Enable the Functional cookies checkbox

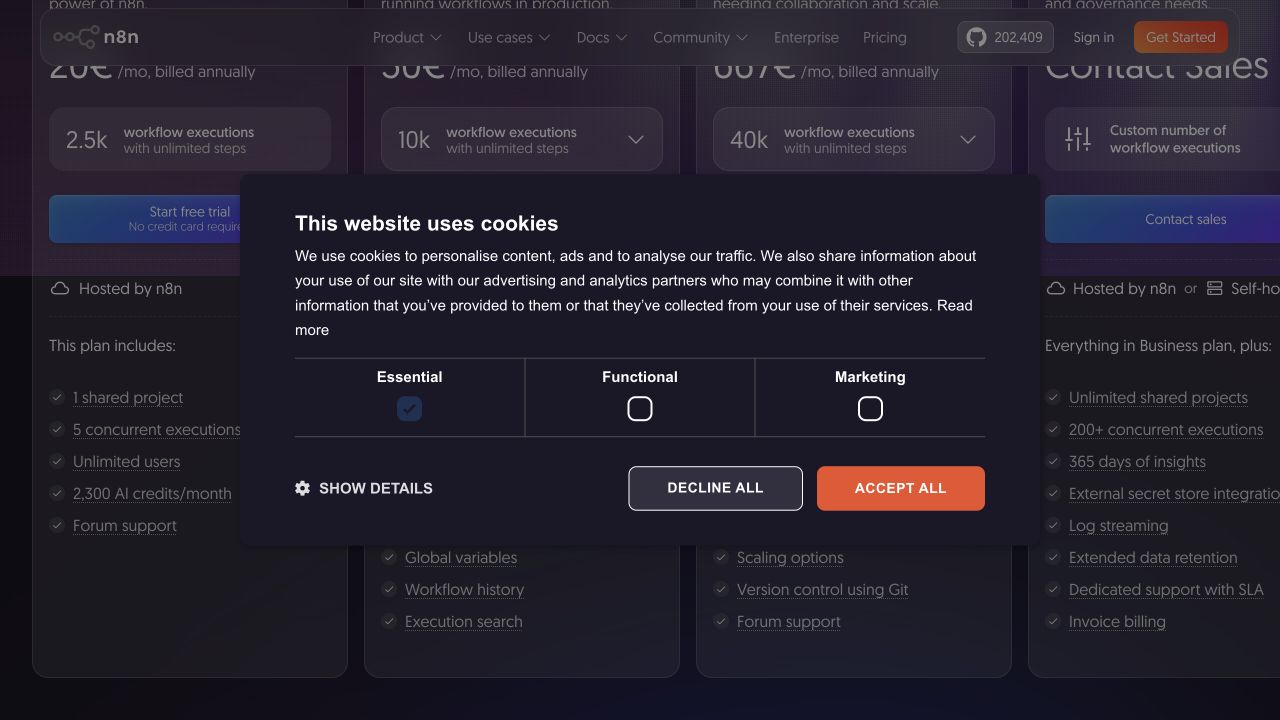(640, 409)
